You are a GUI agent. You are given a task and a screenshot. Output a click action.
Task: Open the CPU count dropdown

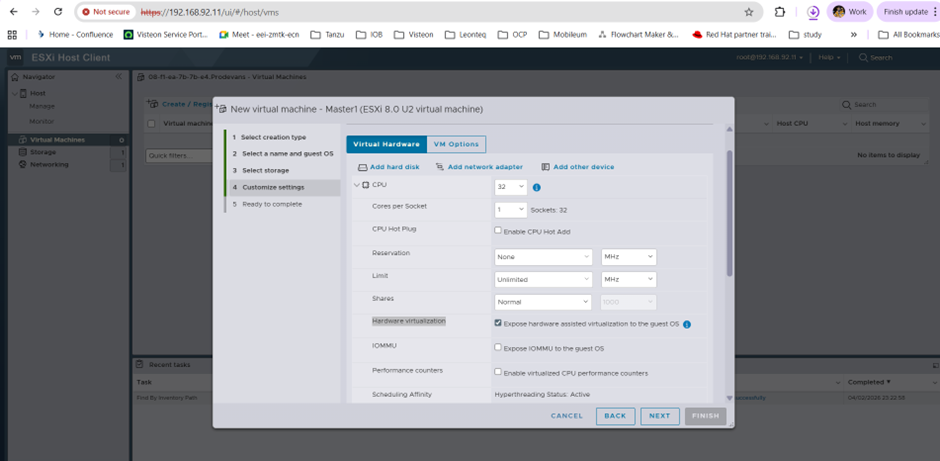pyautogui.click(x=511, y=187)
